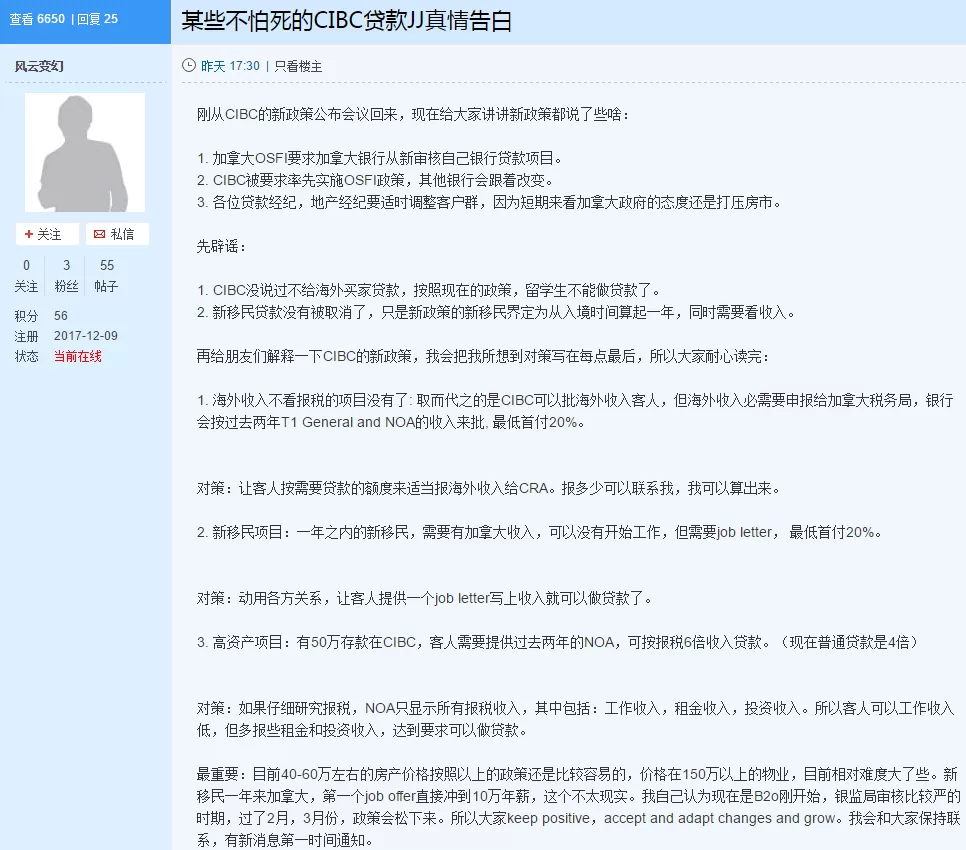Viewport: 966px width, 850px height.
Task: Click the 查看 6650 view count
Action: coord(37,19)
